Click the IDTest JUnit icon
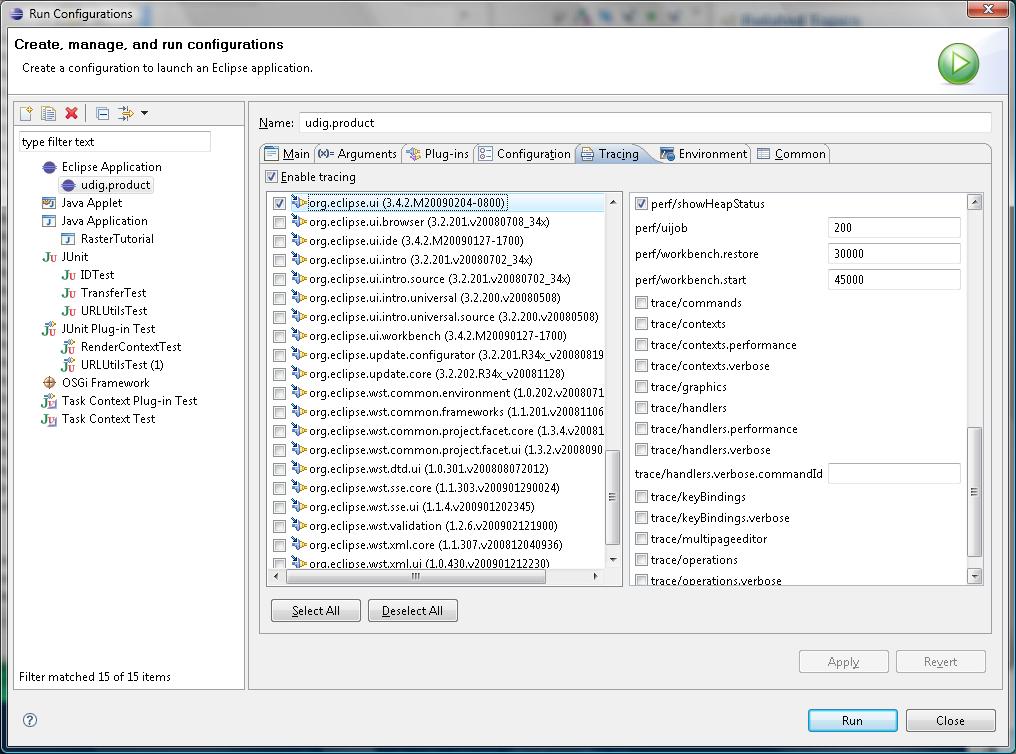Screen dimensions: 1016x754 (x=69, y=275)
